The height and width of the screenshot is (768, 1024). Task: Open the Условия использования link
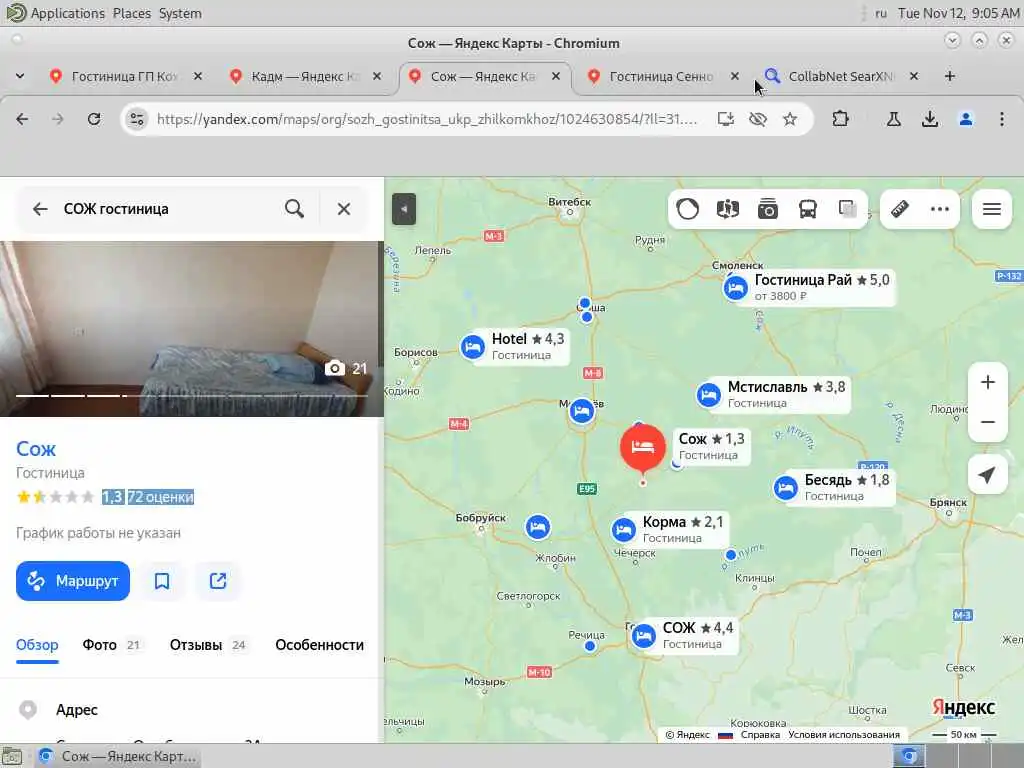coord(844,735)
